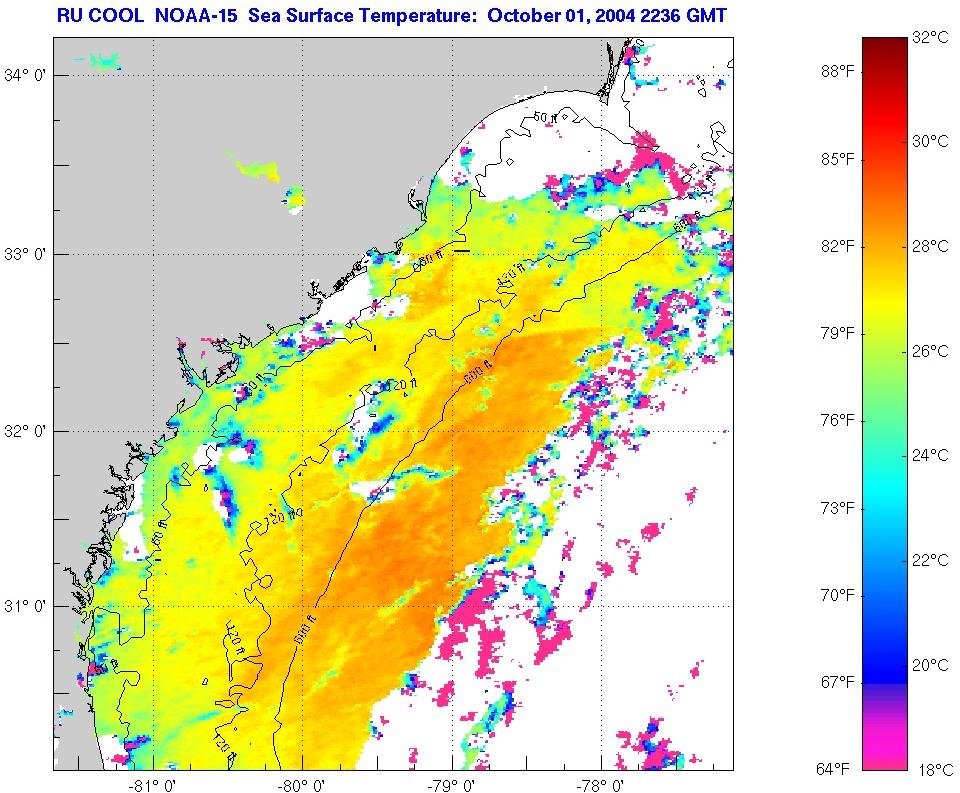Click the 22°C colorbar label
The width and height of the screenshot is (960, 793).
click(930, 560)
